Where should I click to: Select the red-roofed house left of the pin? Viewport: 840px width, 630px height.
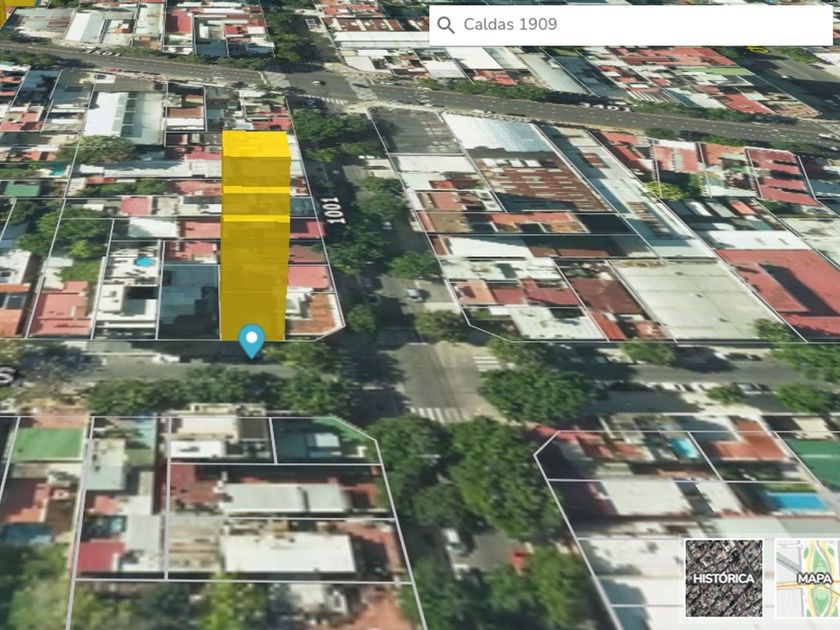click(x=62, y=312)
